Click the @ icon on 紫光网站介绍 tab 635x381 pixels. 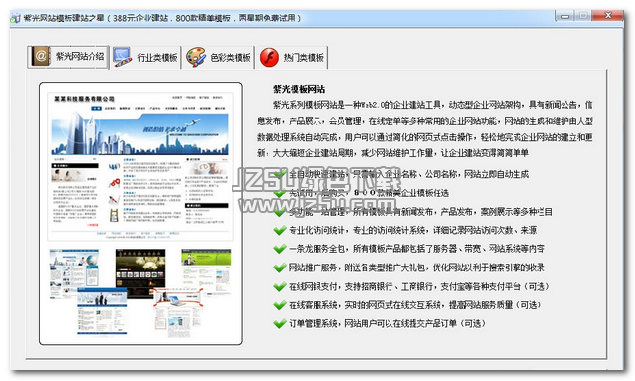pos(40,56)
